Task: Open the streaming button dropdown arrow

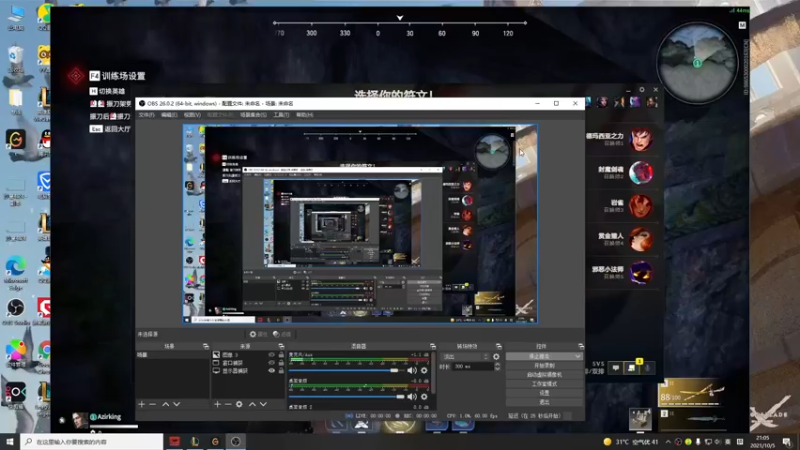Action: point(578,357)
